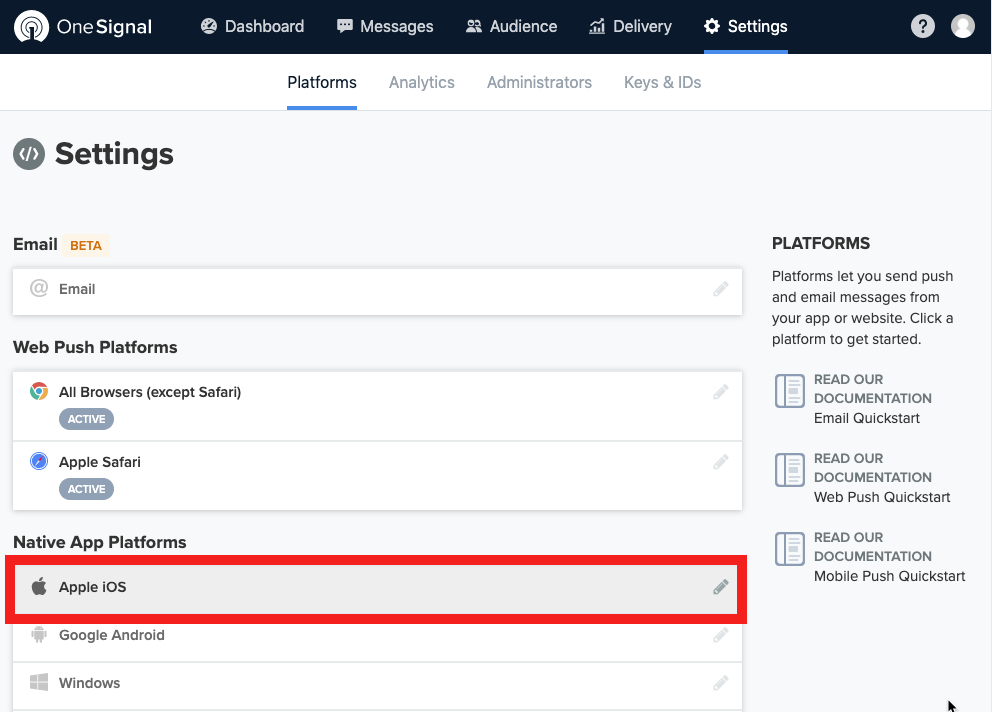Click the Windows logo icon
Screen dimensions: 992x712
(39, 682)
